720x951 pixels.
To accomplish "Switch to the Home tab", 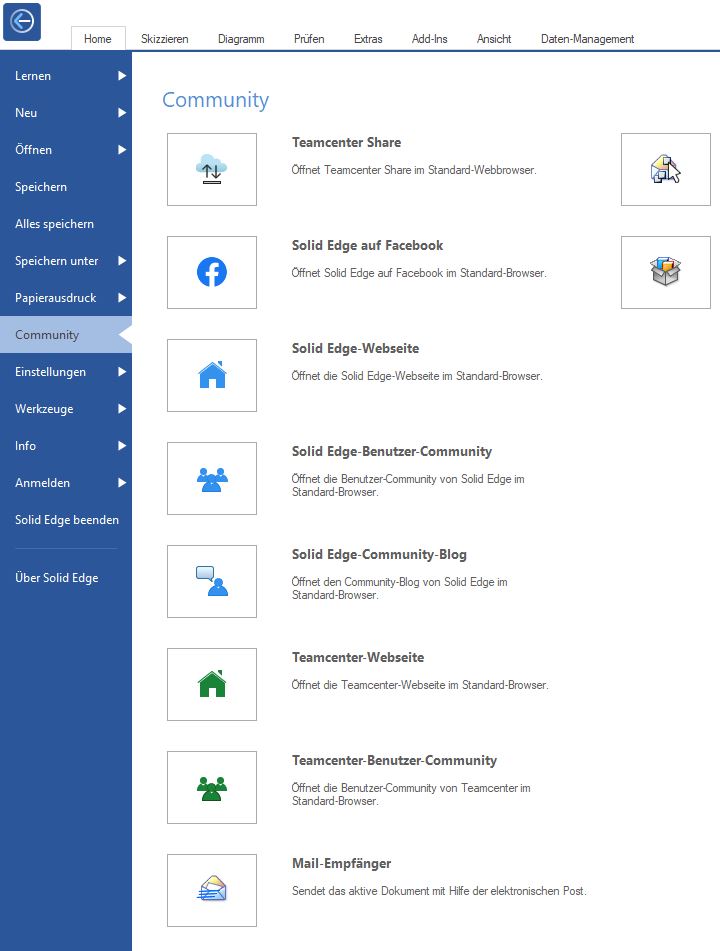I will (x=98, y=39).
